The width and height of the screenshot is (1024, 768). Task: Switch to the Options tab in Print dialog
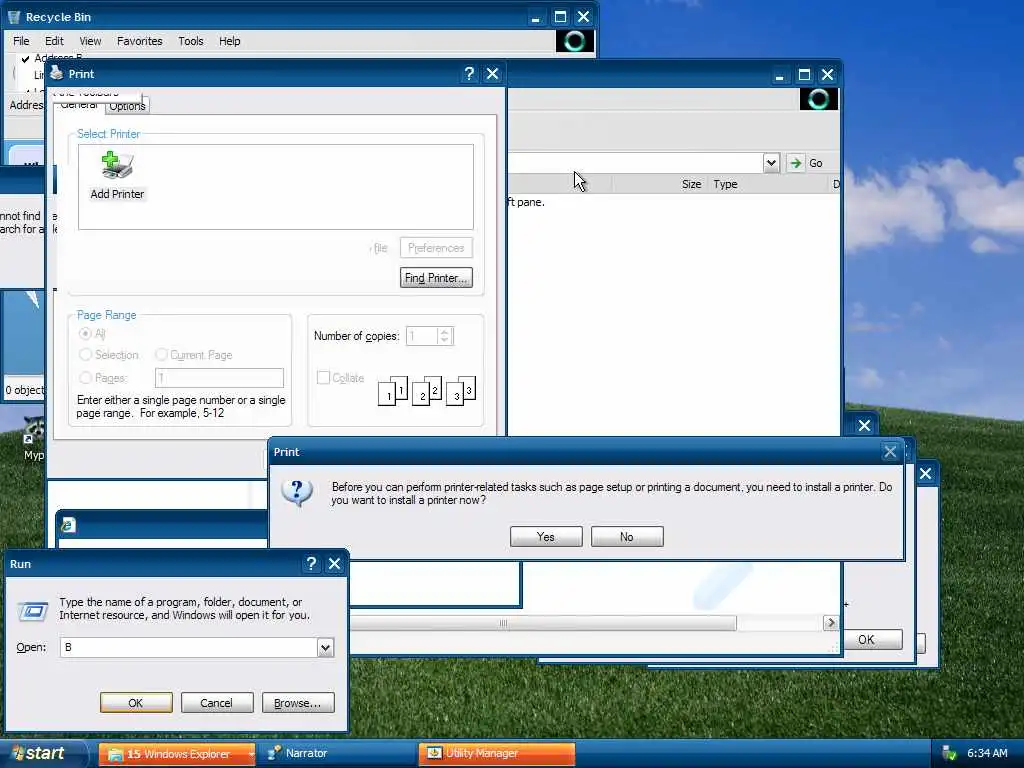point(127,105)
